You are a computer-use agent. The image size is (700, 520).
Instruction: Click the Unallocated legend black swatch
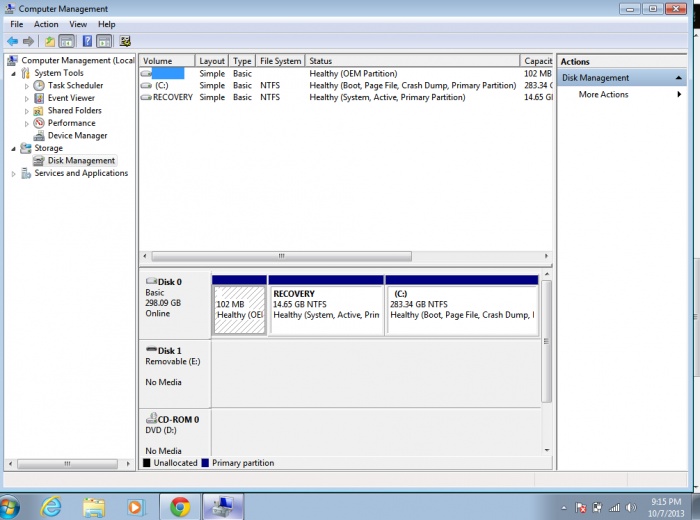[x=146, y=463]
